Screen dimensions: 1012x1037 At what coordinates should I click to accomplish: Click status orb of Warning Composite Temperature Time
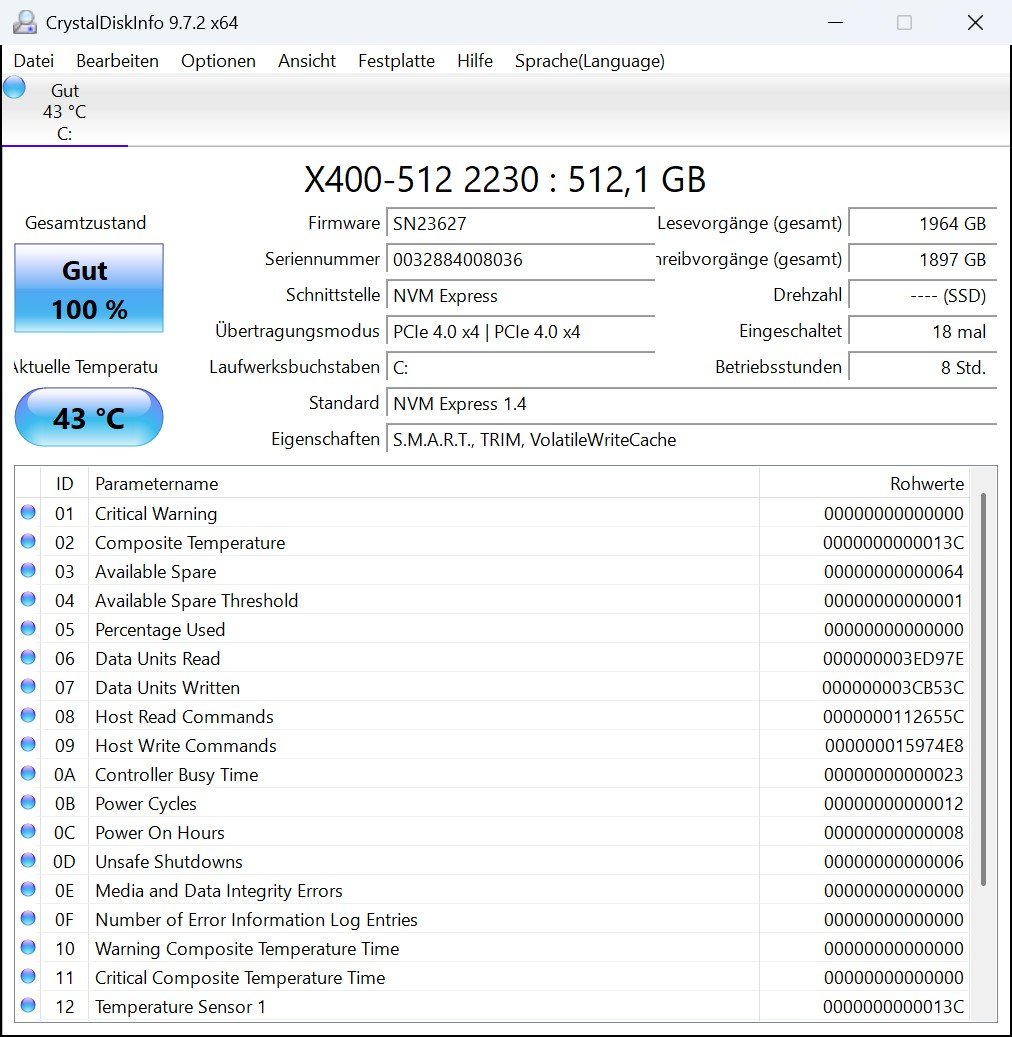[x=28, y=947]
